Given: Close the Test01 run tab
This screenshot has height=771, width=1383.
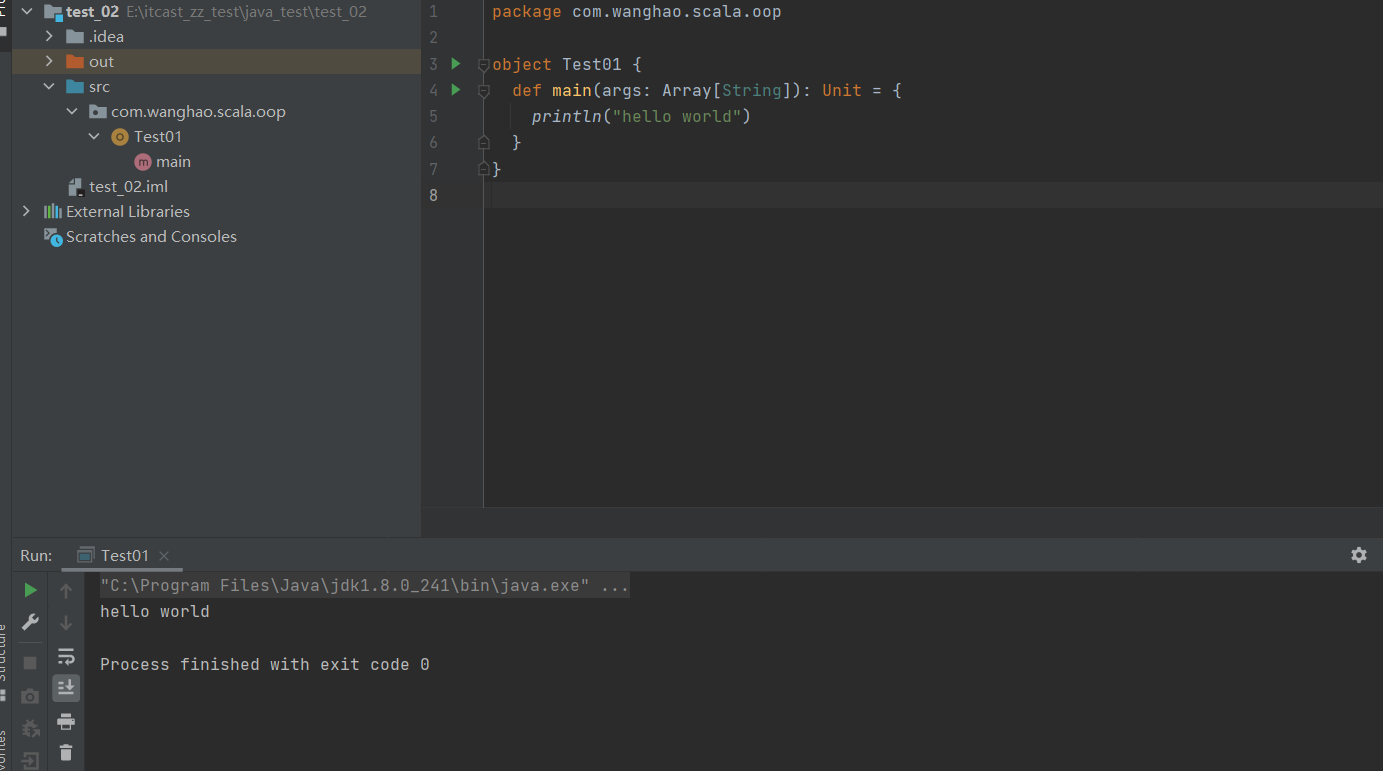Looking at the screenshot, I should pos(164,556).
